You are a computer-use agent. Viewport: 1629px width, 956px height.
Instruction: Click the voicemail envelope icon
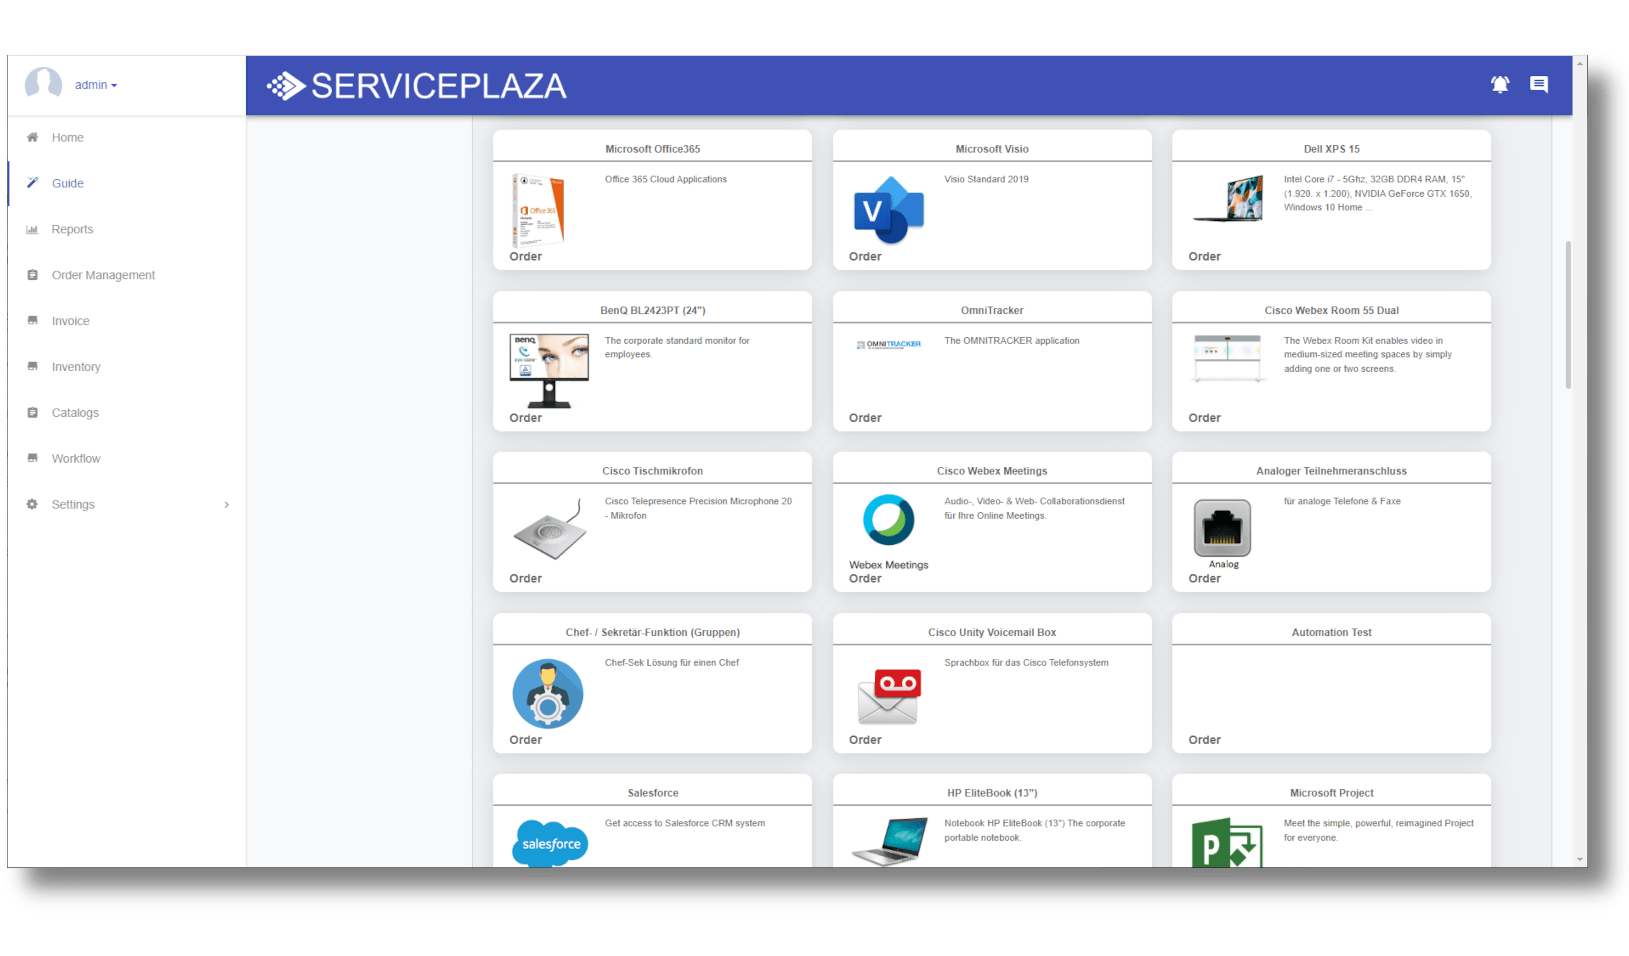(889, 697)
